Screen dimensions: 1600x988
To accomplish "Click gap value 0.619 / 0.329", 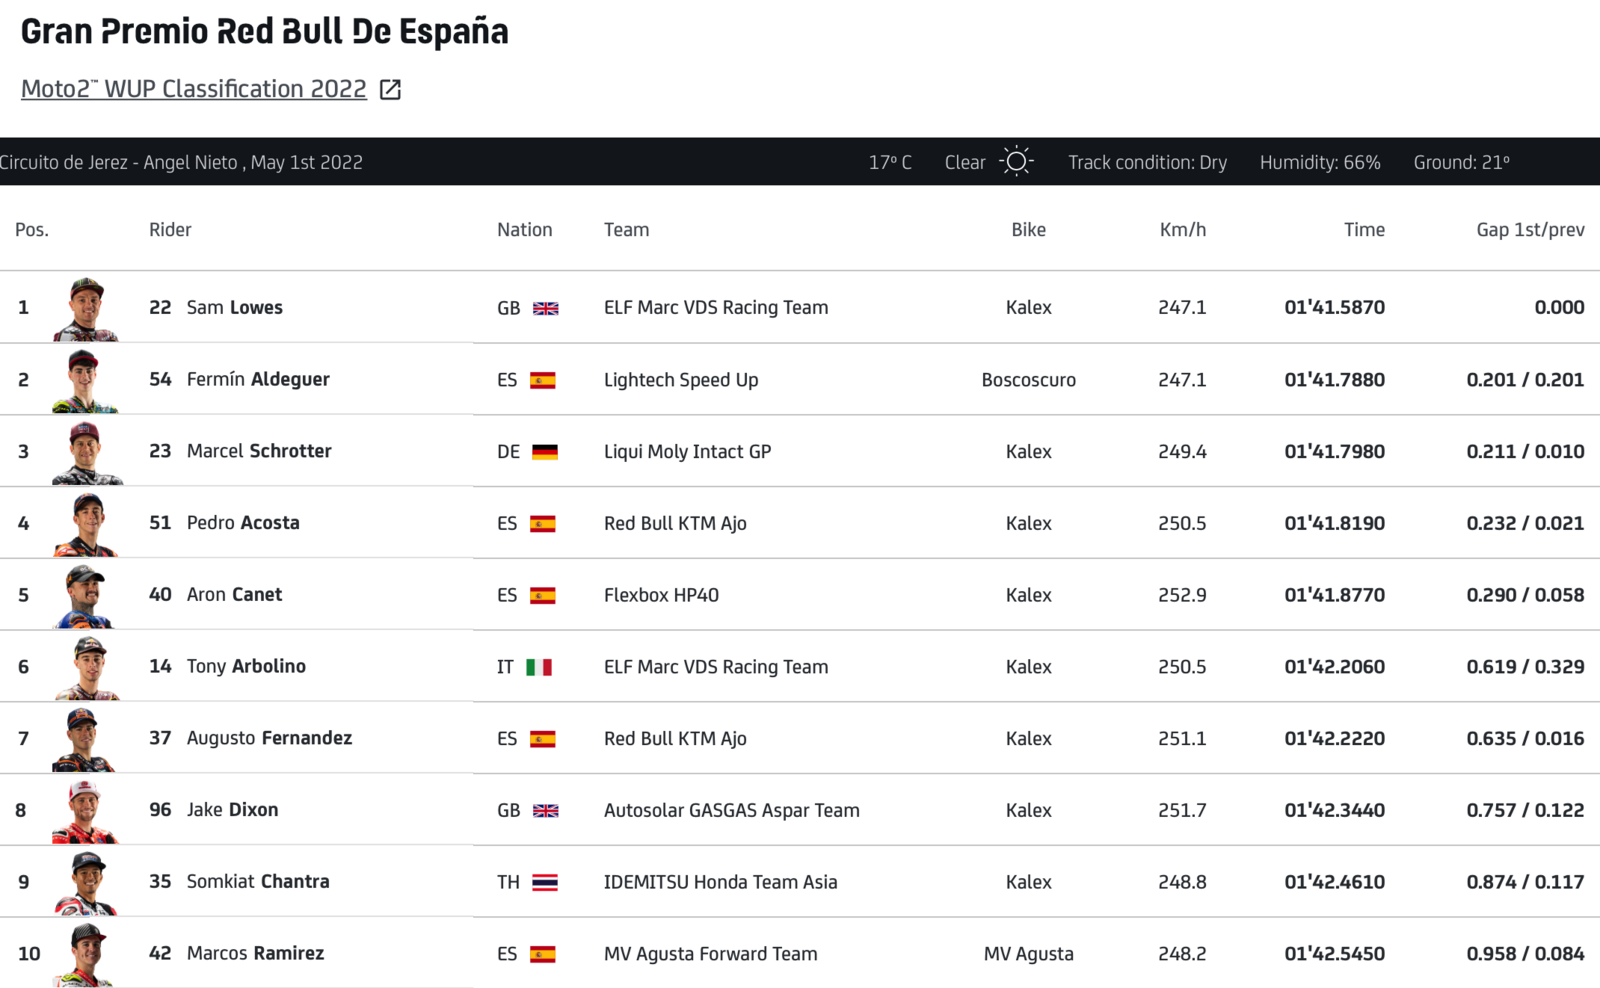I will click(x=1526, y=666).
